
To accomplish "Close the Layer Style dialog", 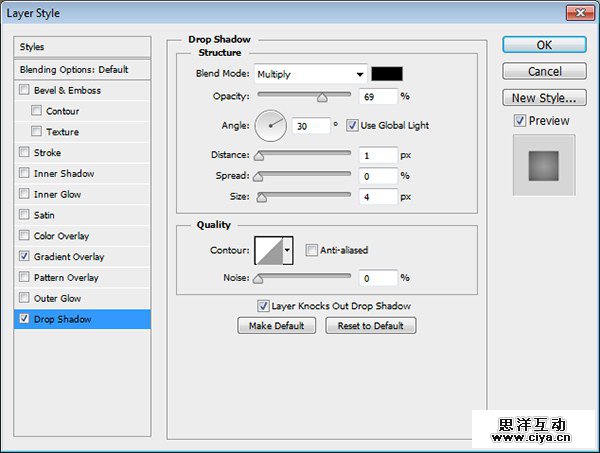I will point(575,12).
